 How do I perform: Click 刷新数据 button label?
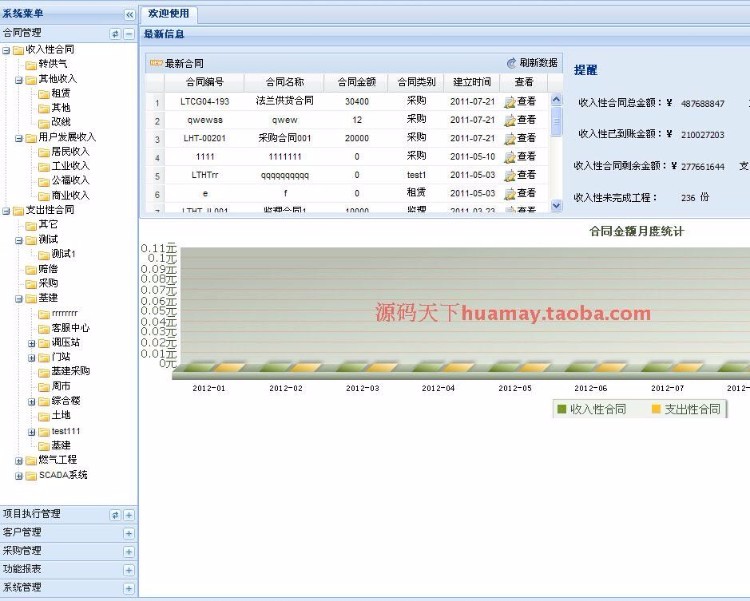pyautogui.click(x=539, y=63)
